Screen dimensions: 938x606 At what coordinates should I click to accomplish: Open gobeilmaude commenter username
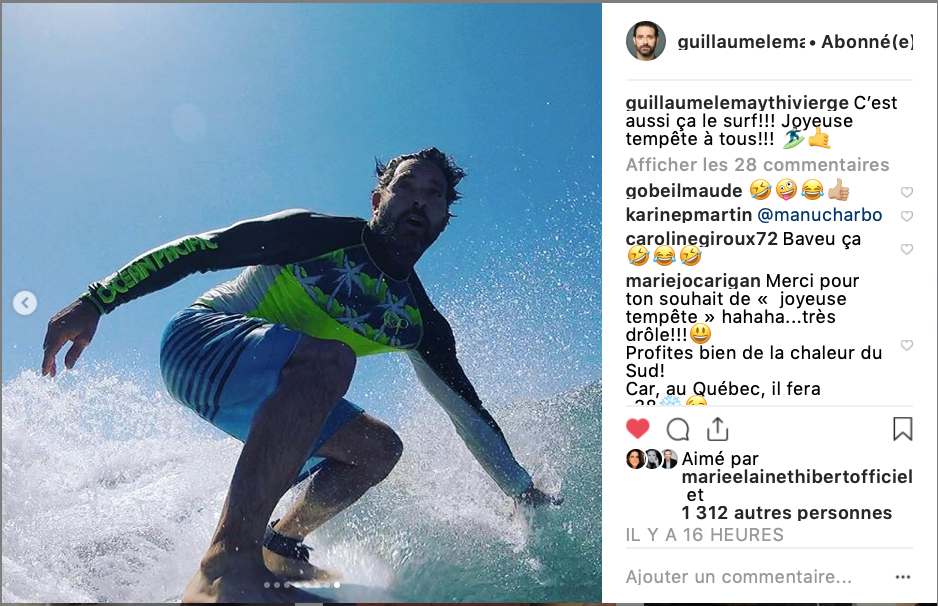(x=684, y=191)
